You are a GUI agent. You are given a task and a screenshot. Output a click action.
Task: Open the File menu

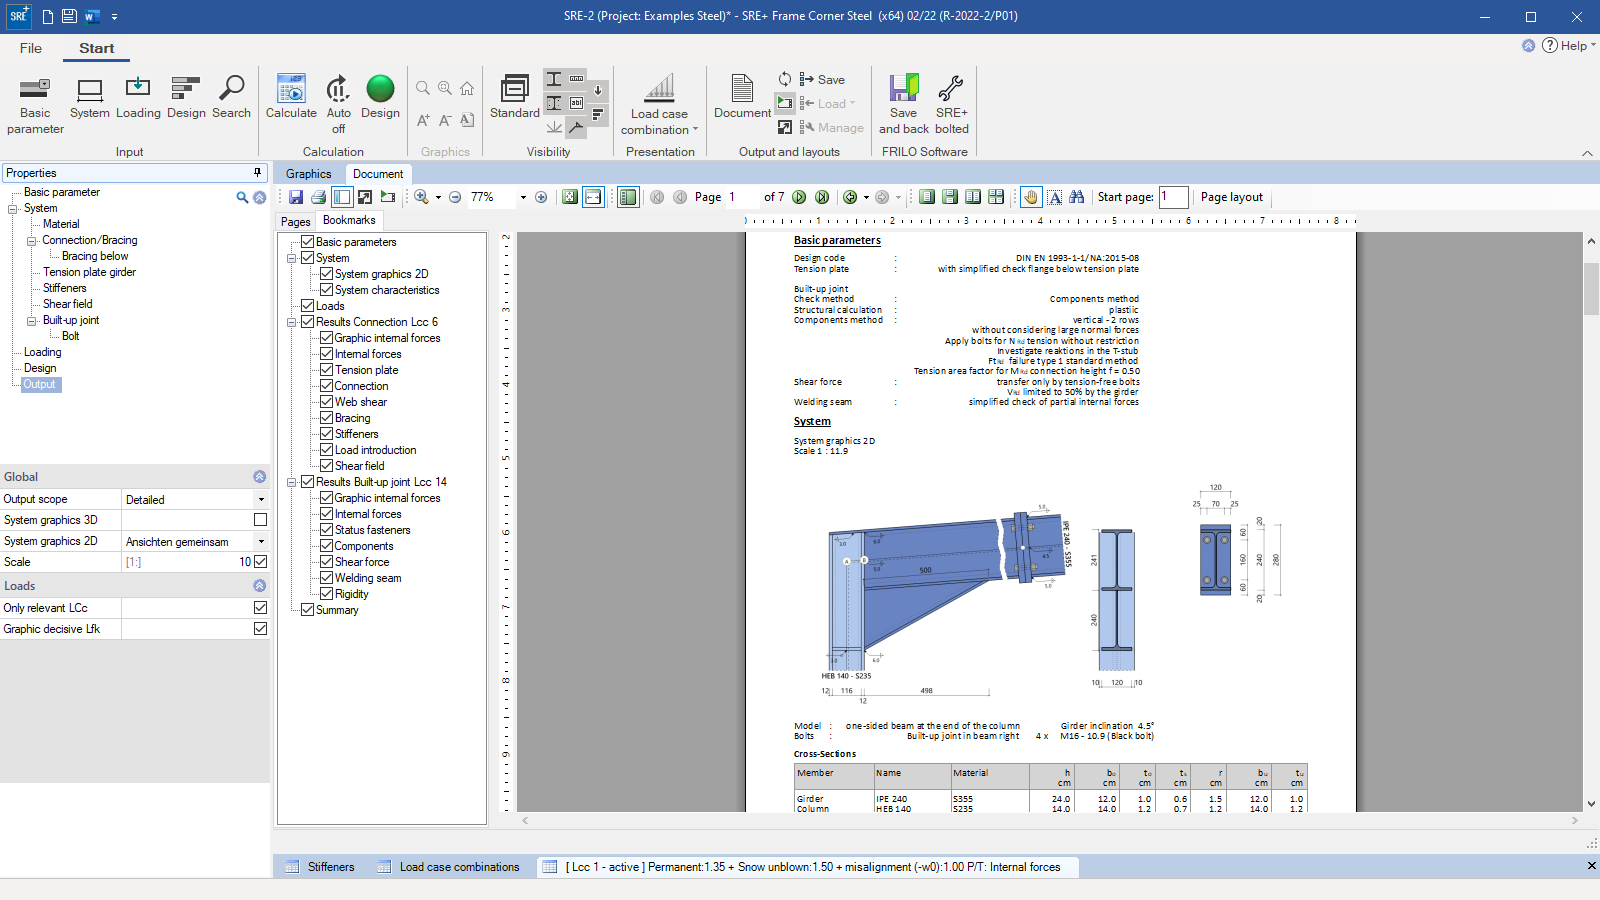[31, 48]
